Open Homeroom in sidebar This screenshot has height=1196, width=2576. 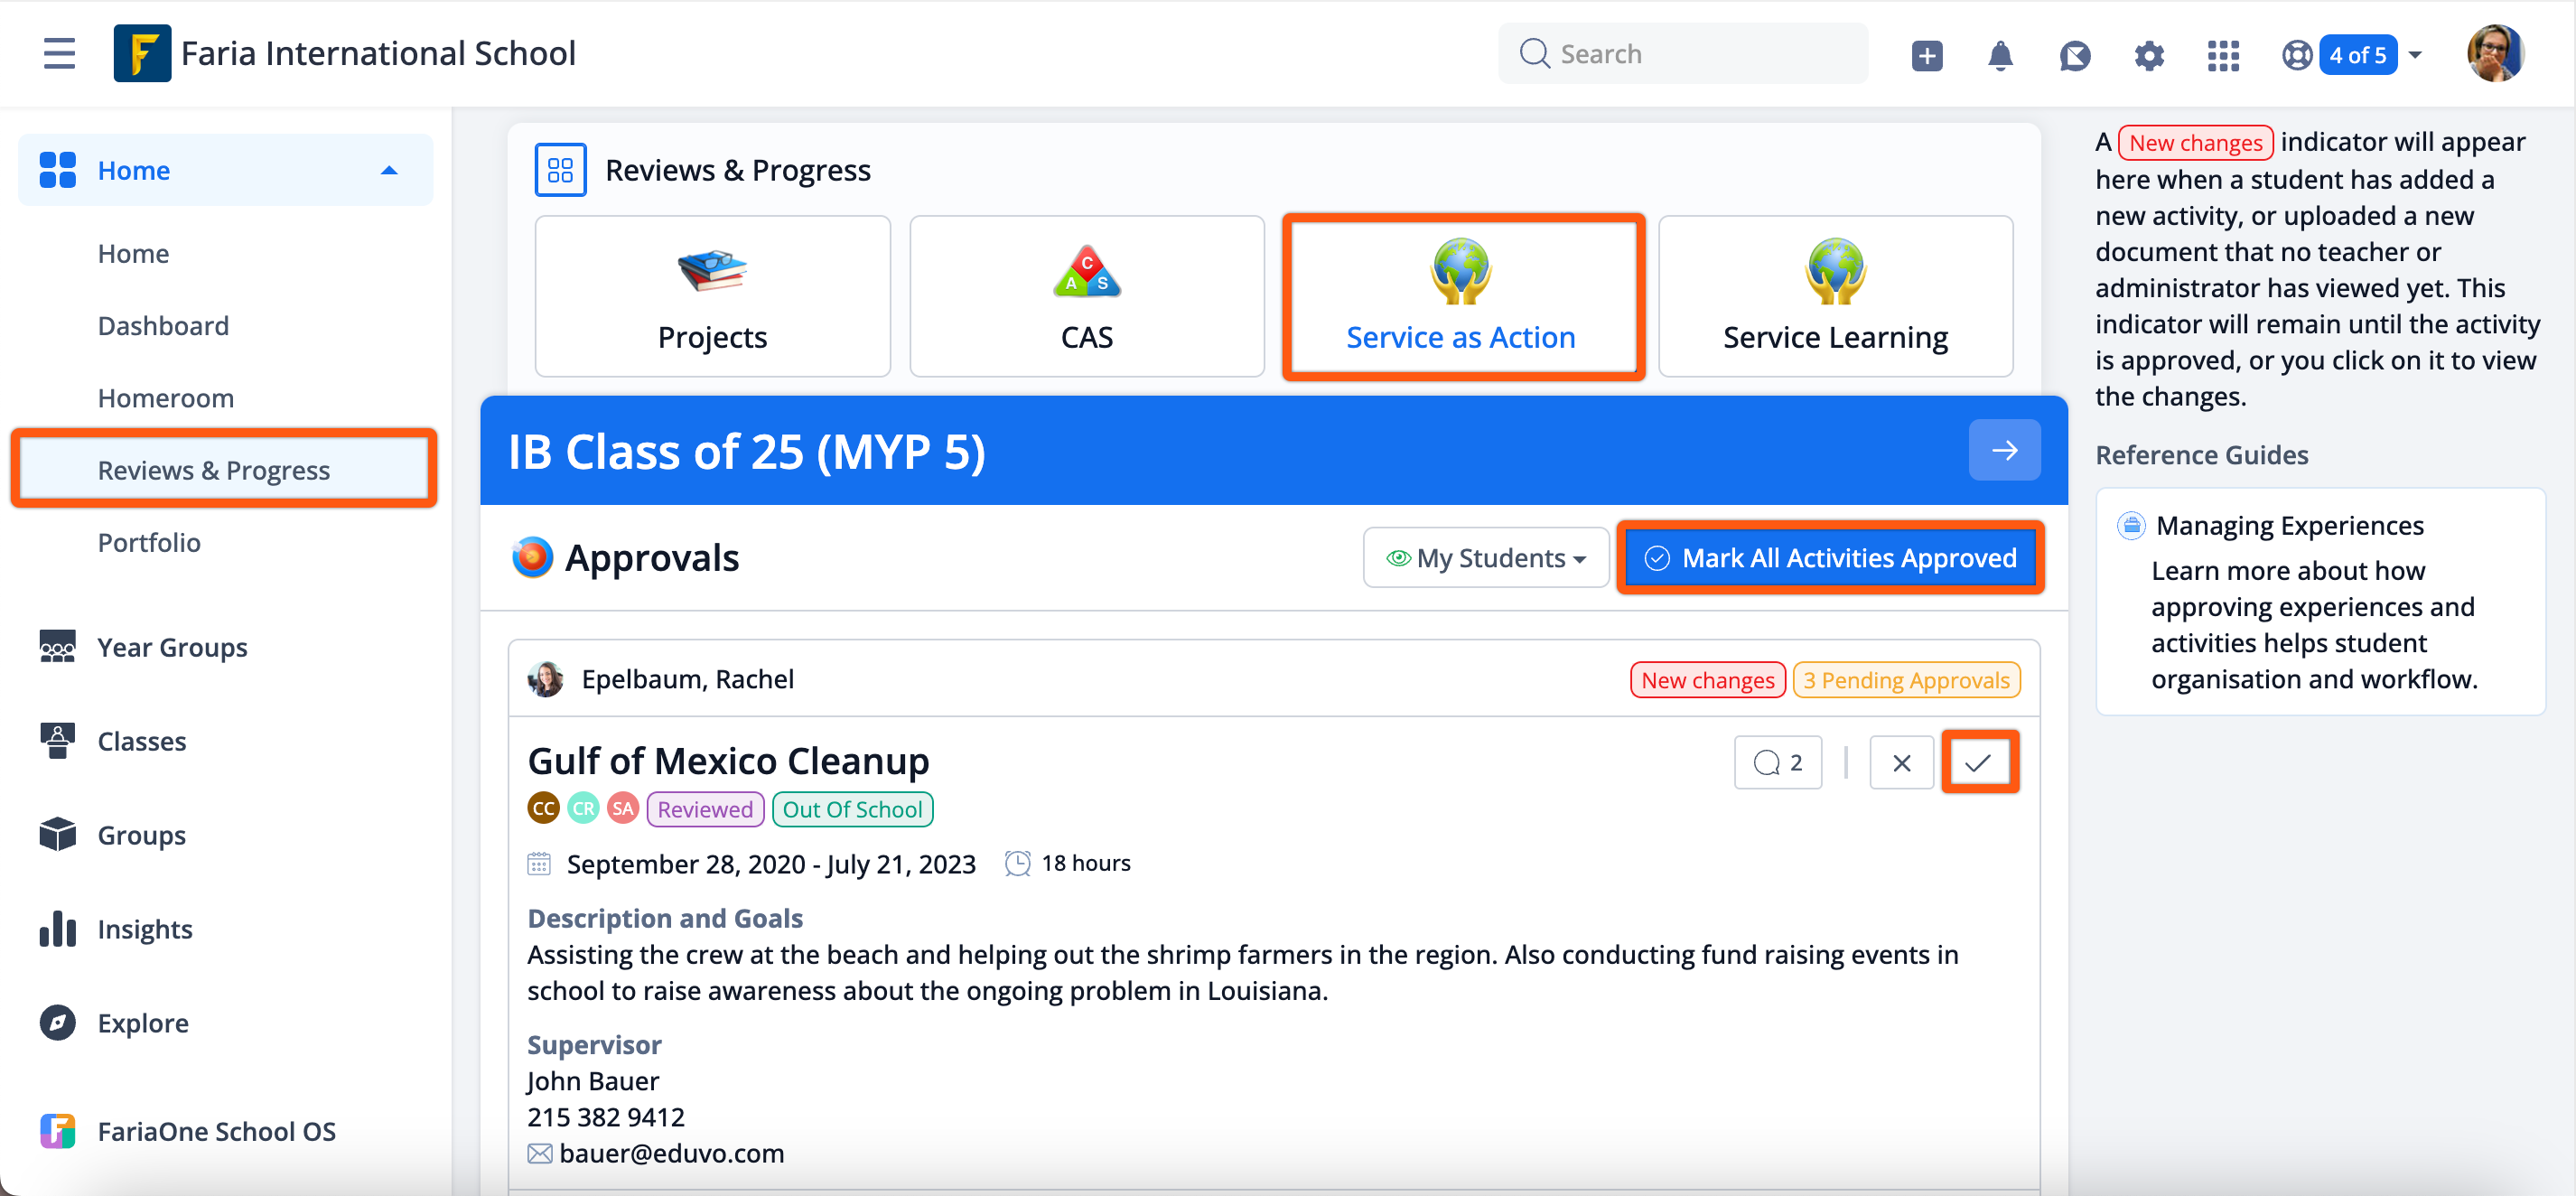(x=165, y=398)
